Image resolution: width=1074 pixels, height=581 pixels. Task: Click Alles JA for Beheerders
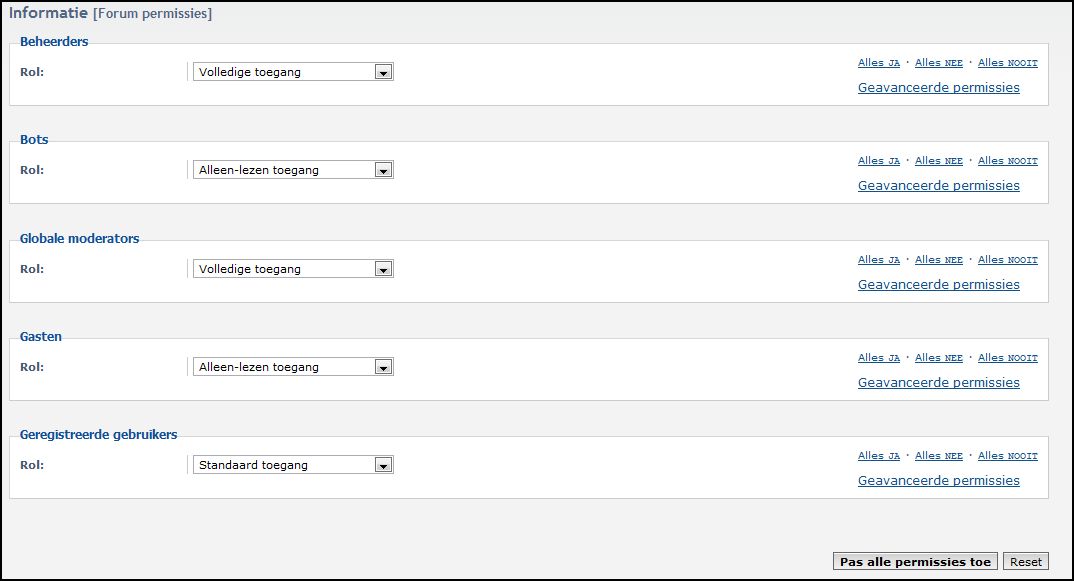coord(879,62)
